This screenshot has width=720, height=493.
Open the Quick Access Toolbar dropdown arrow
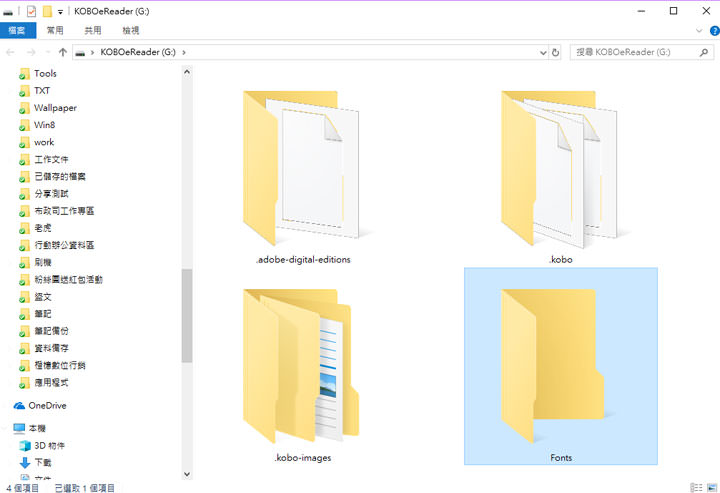61,12
